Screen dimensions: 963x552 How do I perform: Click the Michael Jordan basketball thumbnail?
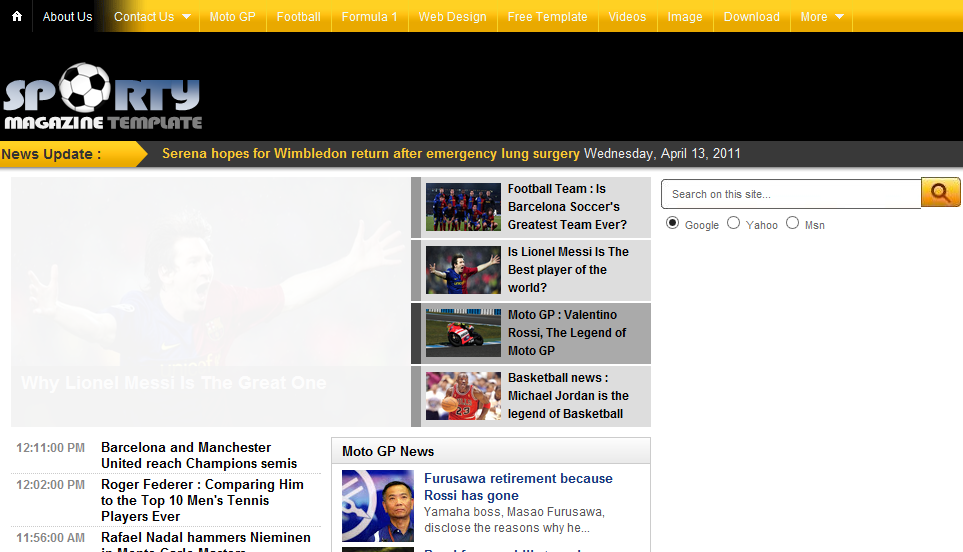463,396
